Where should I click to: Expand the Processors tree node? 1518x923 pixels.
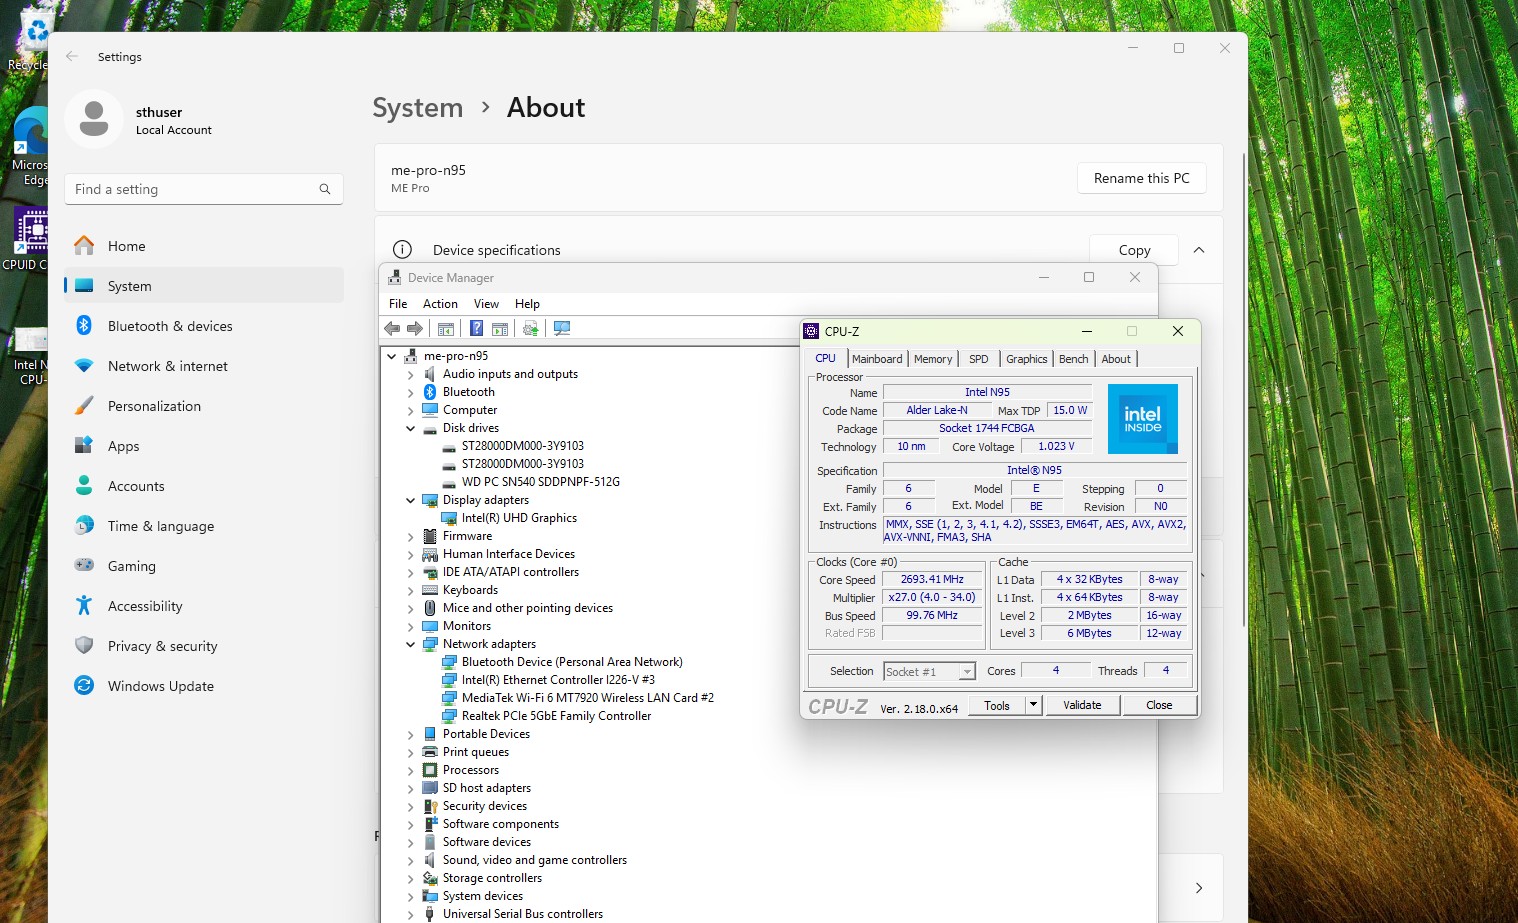[x=410, y=770]
